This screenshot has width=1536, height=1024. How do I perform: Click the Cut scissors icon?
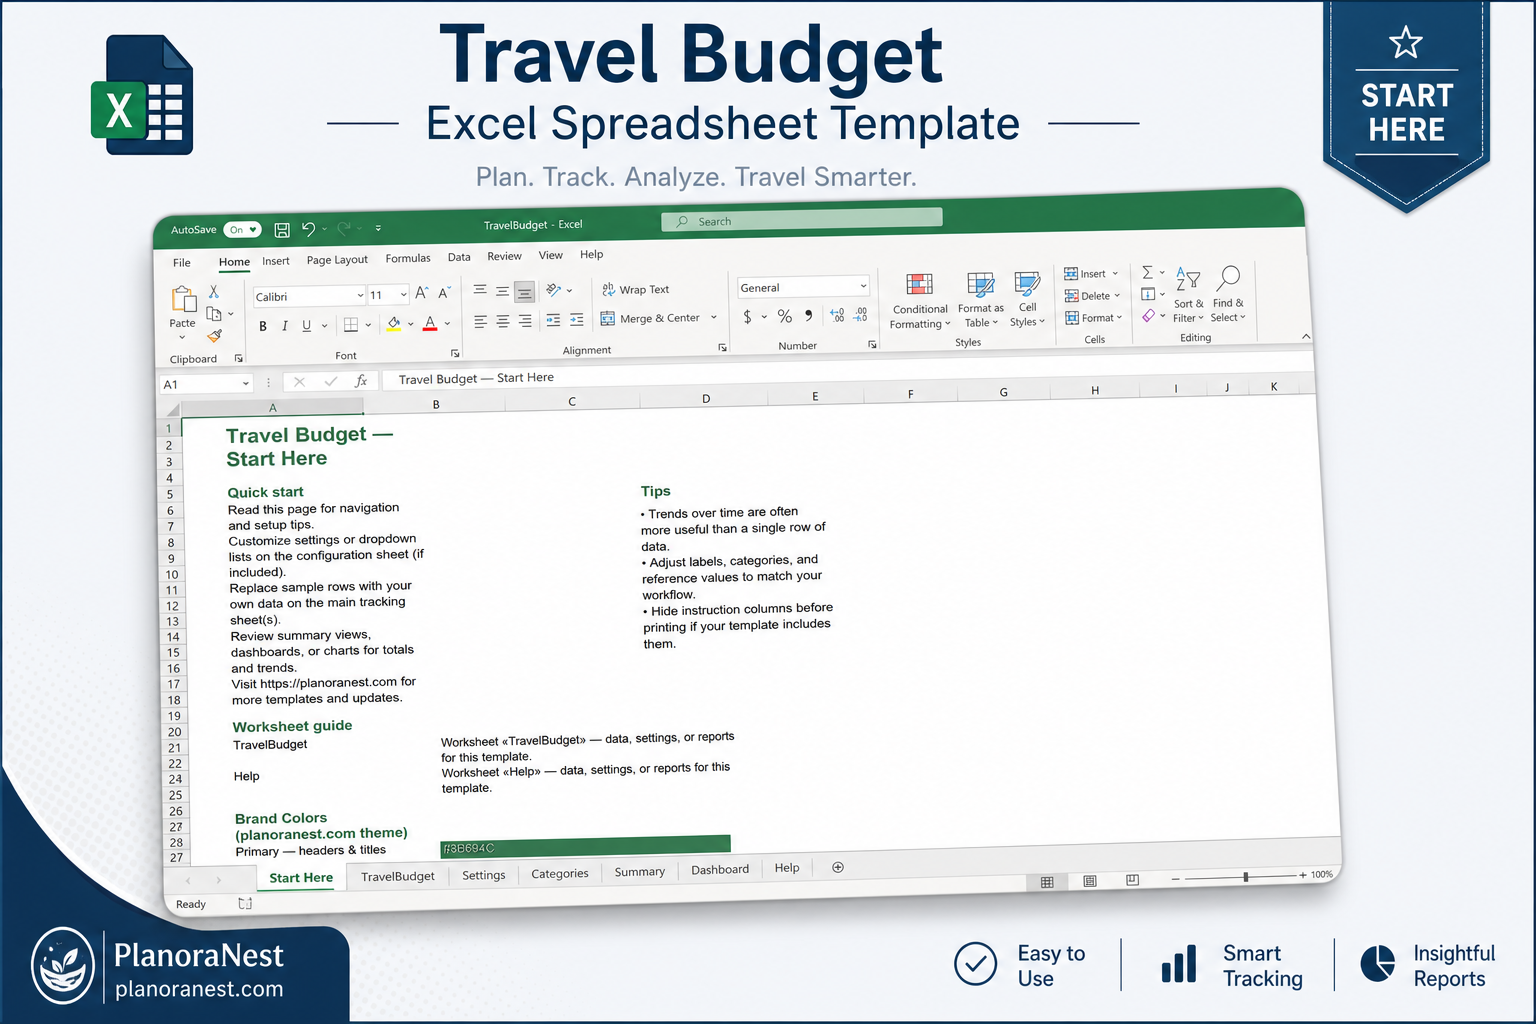(x=213, y=291)
